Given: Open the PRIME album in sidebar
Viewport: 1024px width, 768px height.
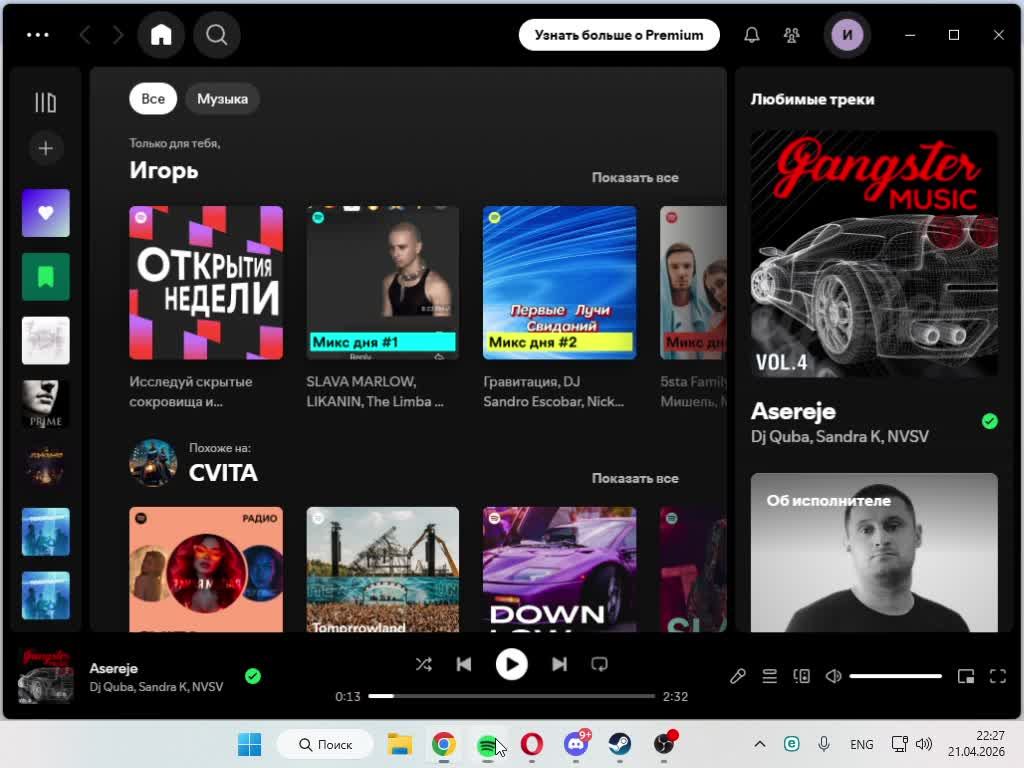Looking at the screenshot, I should (45, 404).
